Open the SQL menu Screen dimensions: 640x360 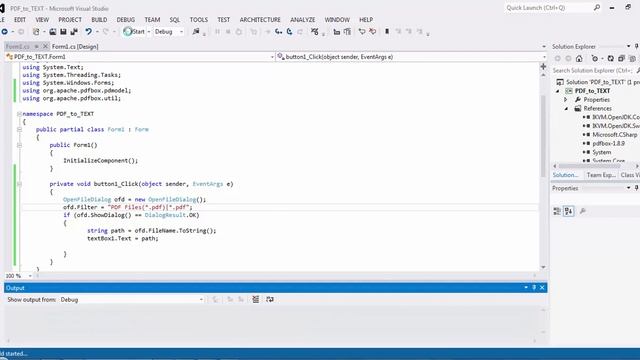(175, 20)
